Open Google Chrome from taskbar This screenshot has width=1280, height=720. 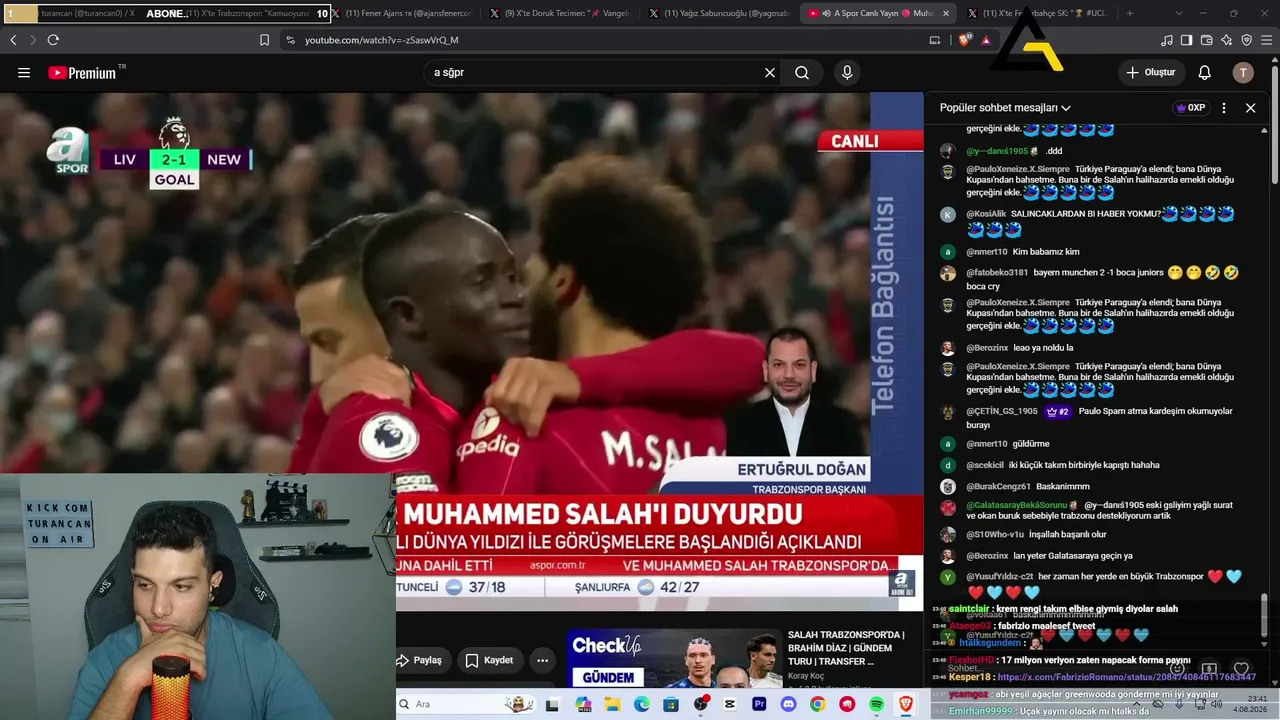click(x=818, y=704)
